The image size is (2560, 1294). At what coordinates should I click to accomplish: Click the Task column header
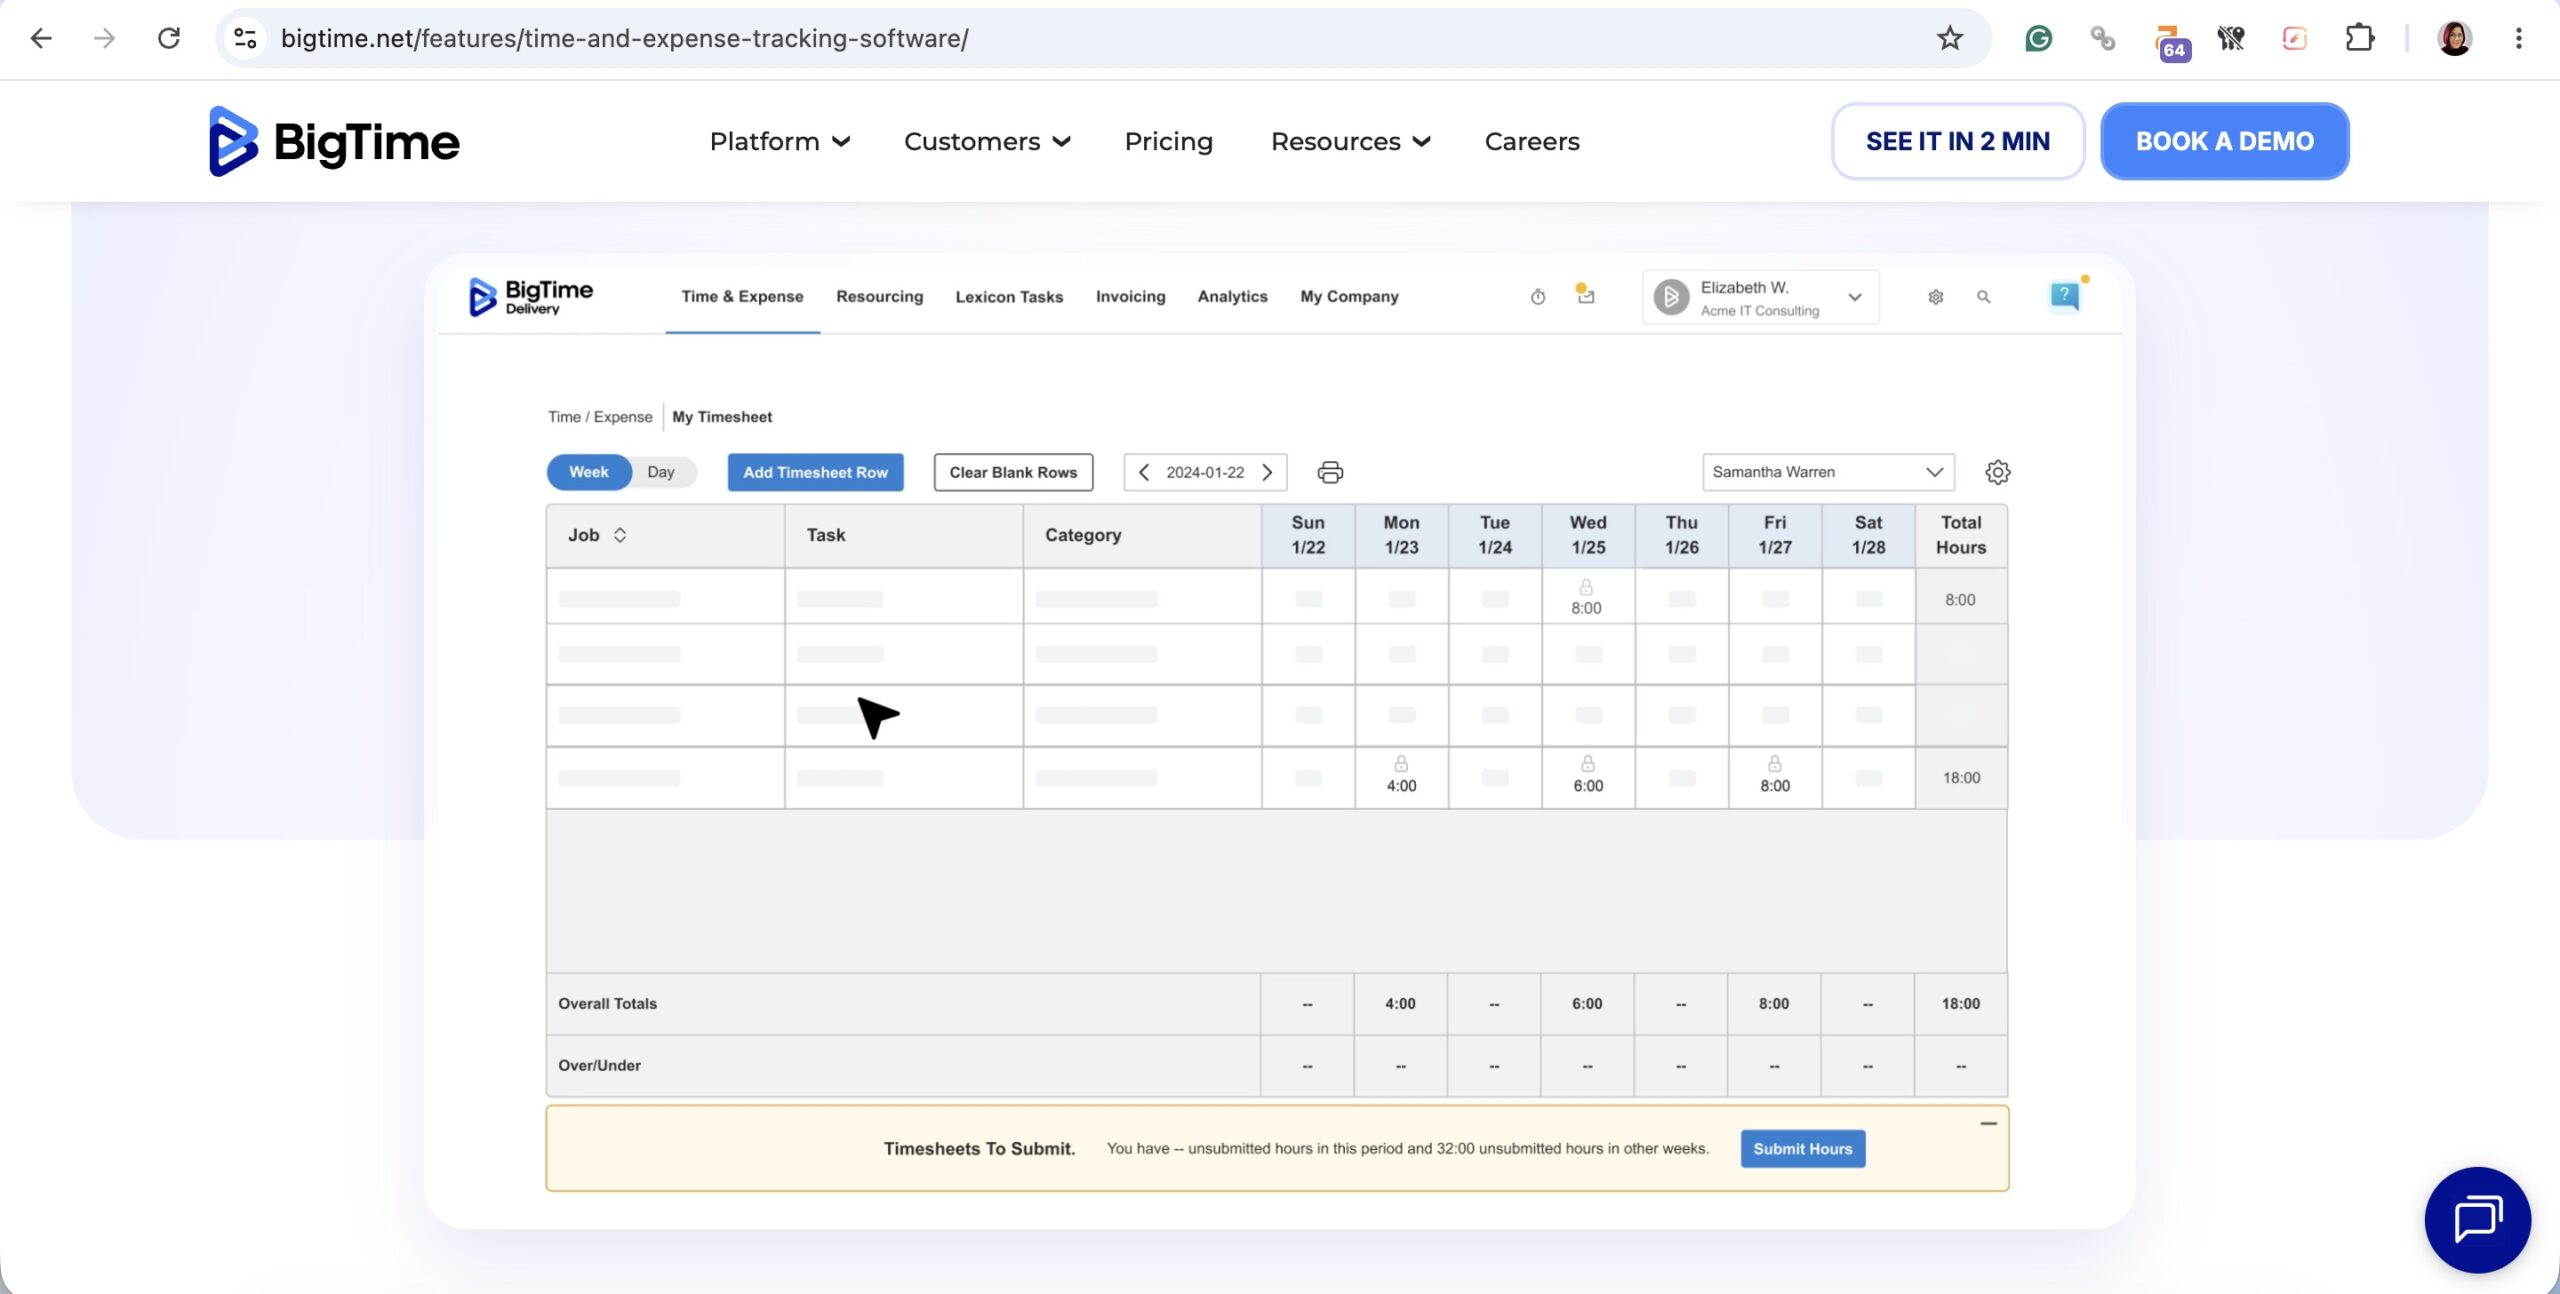coord(904,535)
